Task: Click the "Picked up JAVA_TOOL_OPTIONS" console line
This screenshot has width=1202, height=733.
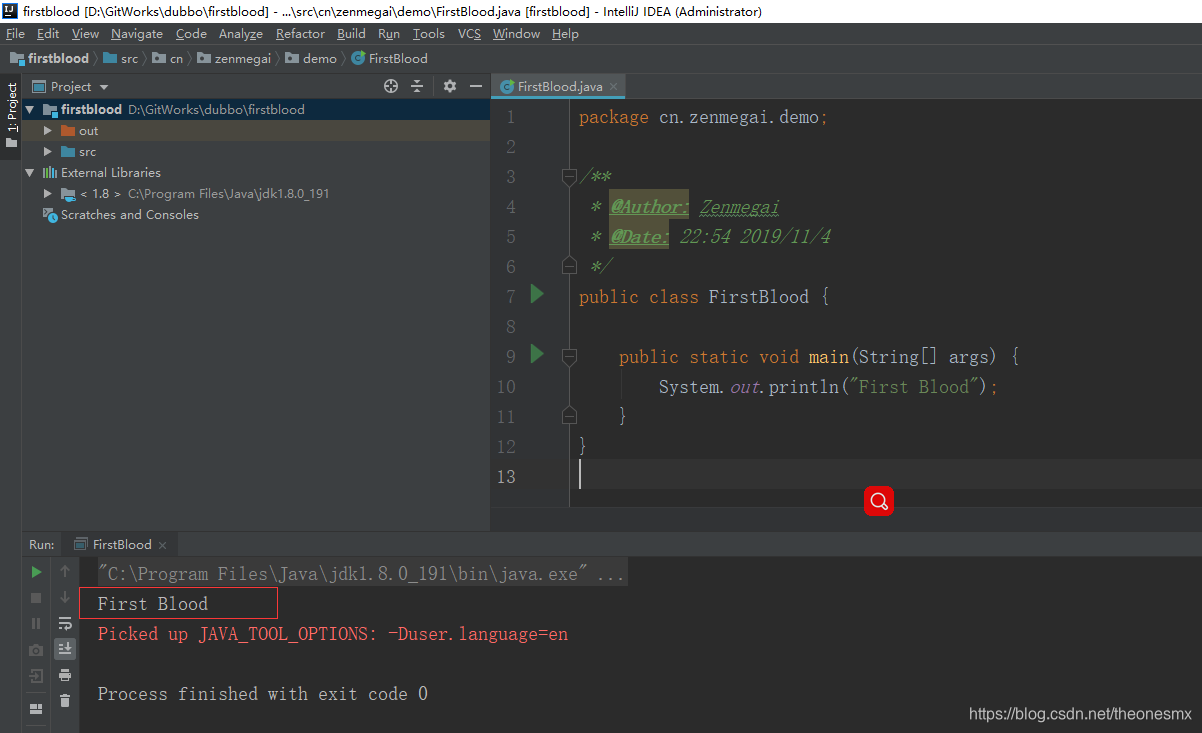Action: pyautogui.click(x=333, y=634)
